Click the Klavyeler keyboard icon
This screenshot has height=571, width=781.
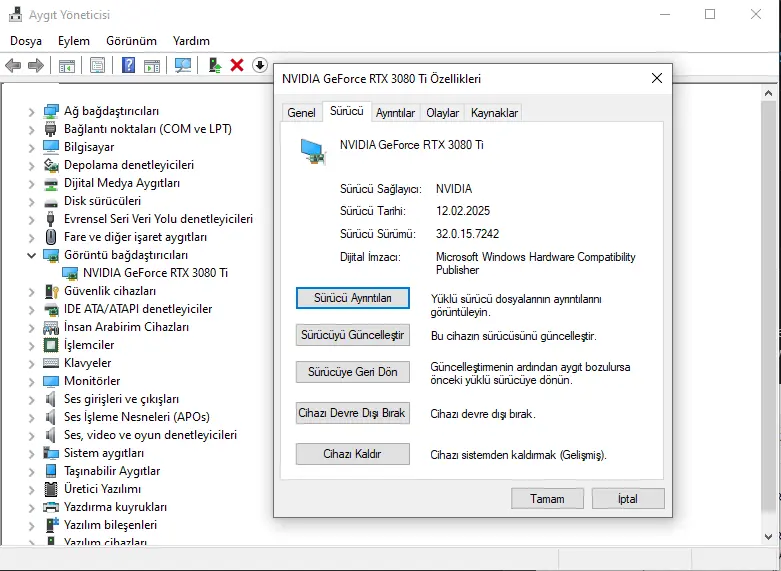51,363
